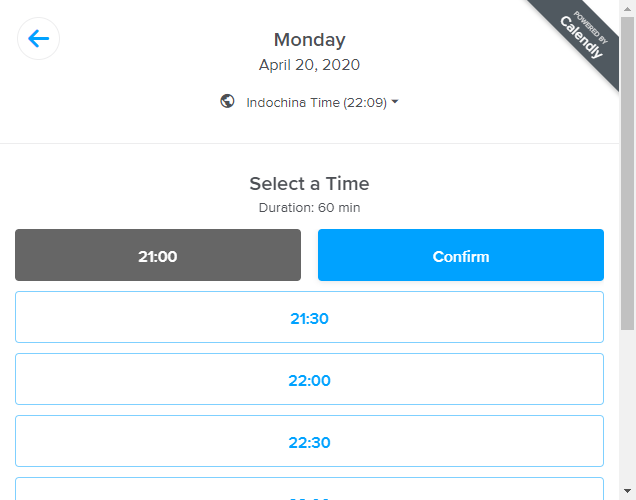Click the globe icon beside the timezone

click(228, 101)
